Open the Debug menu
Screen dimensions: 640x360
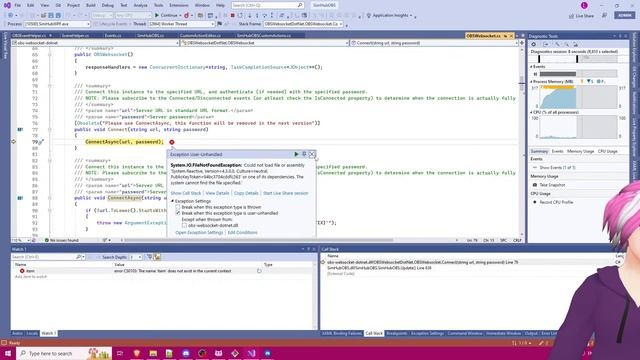click(108, 5)
